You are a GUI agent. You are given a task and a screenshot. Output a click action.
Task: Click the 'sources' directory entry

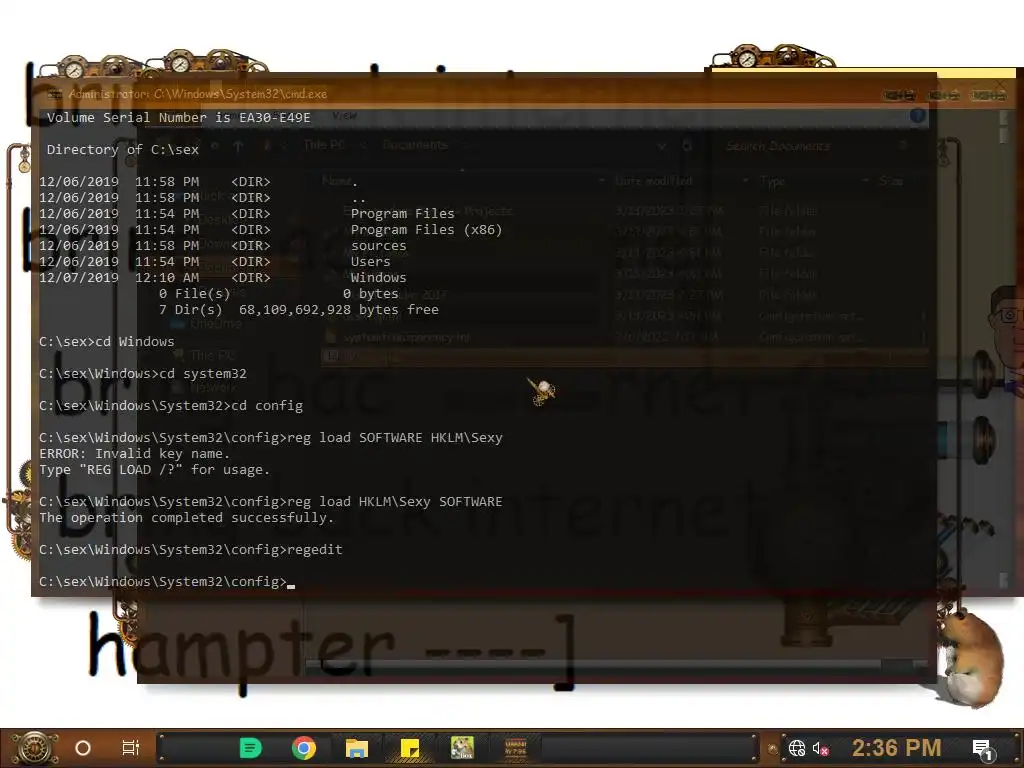pos(379,246)
